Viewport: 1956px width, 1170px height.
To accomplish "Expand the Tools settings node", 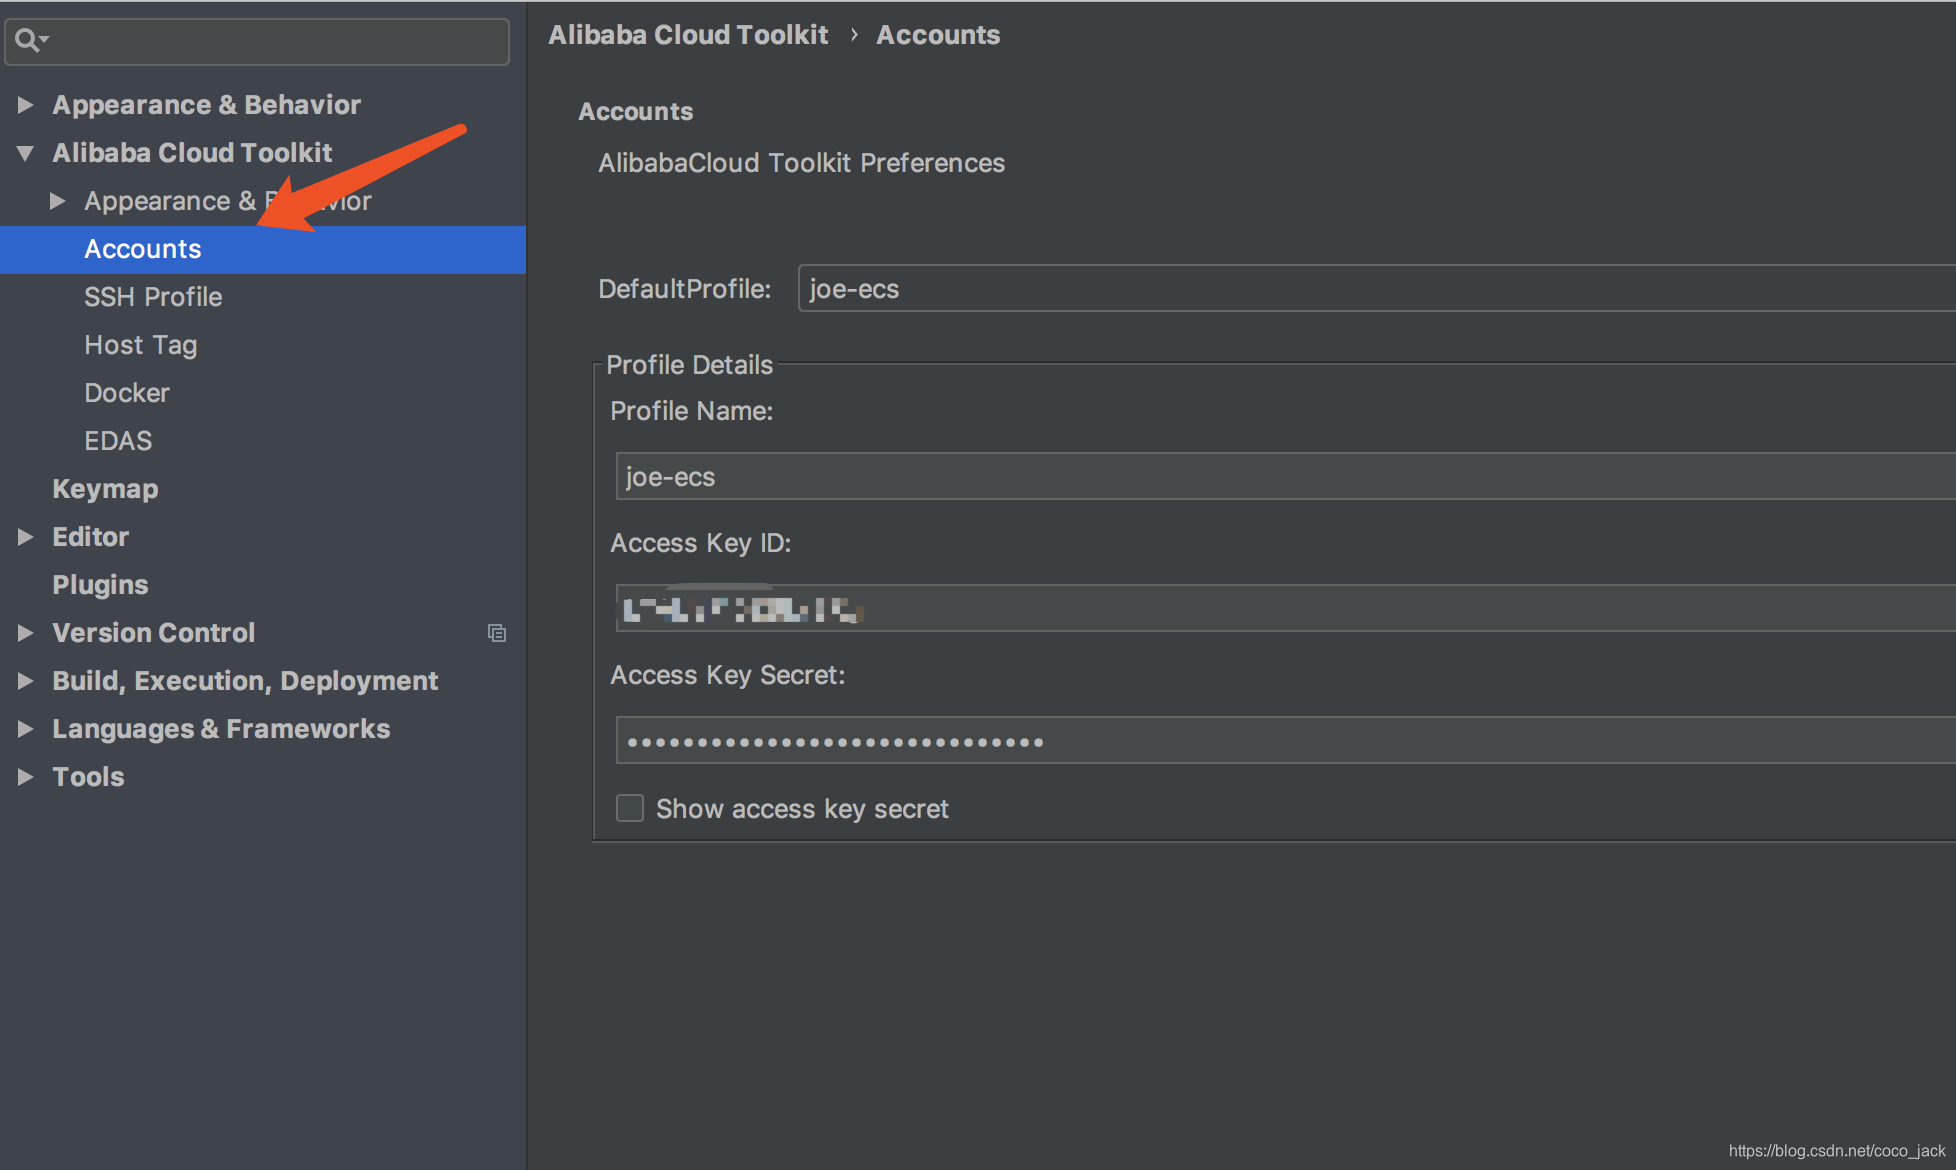I will (26, 777).
